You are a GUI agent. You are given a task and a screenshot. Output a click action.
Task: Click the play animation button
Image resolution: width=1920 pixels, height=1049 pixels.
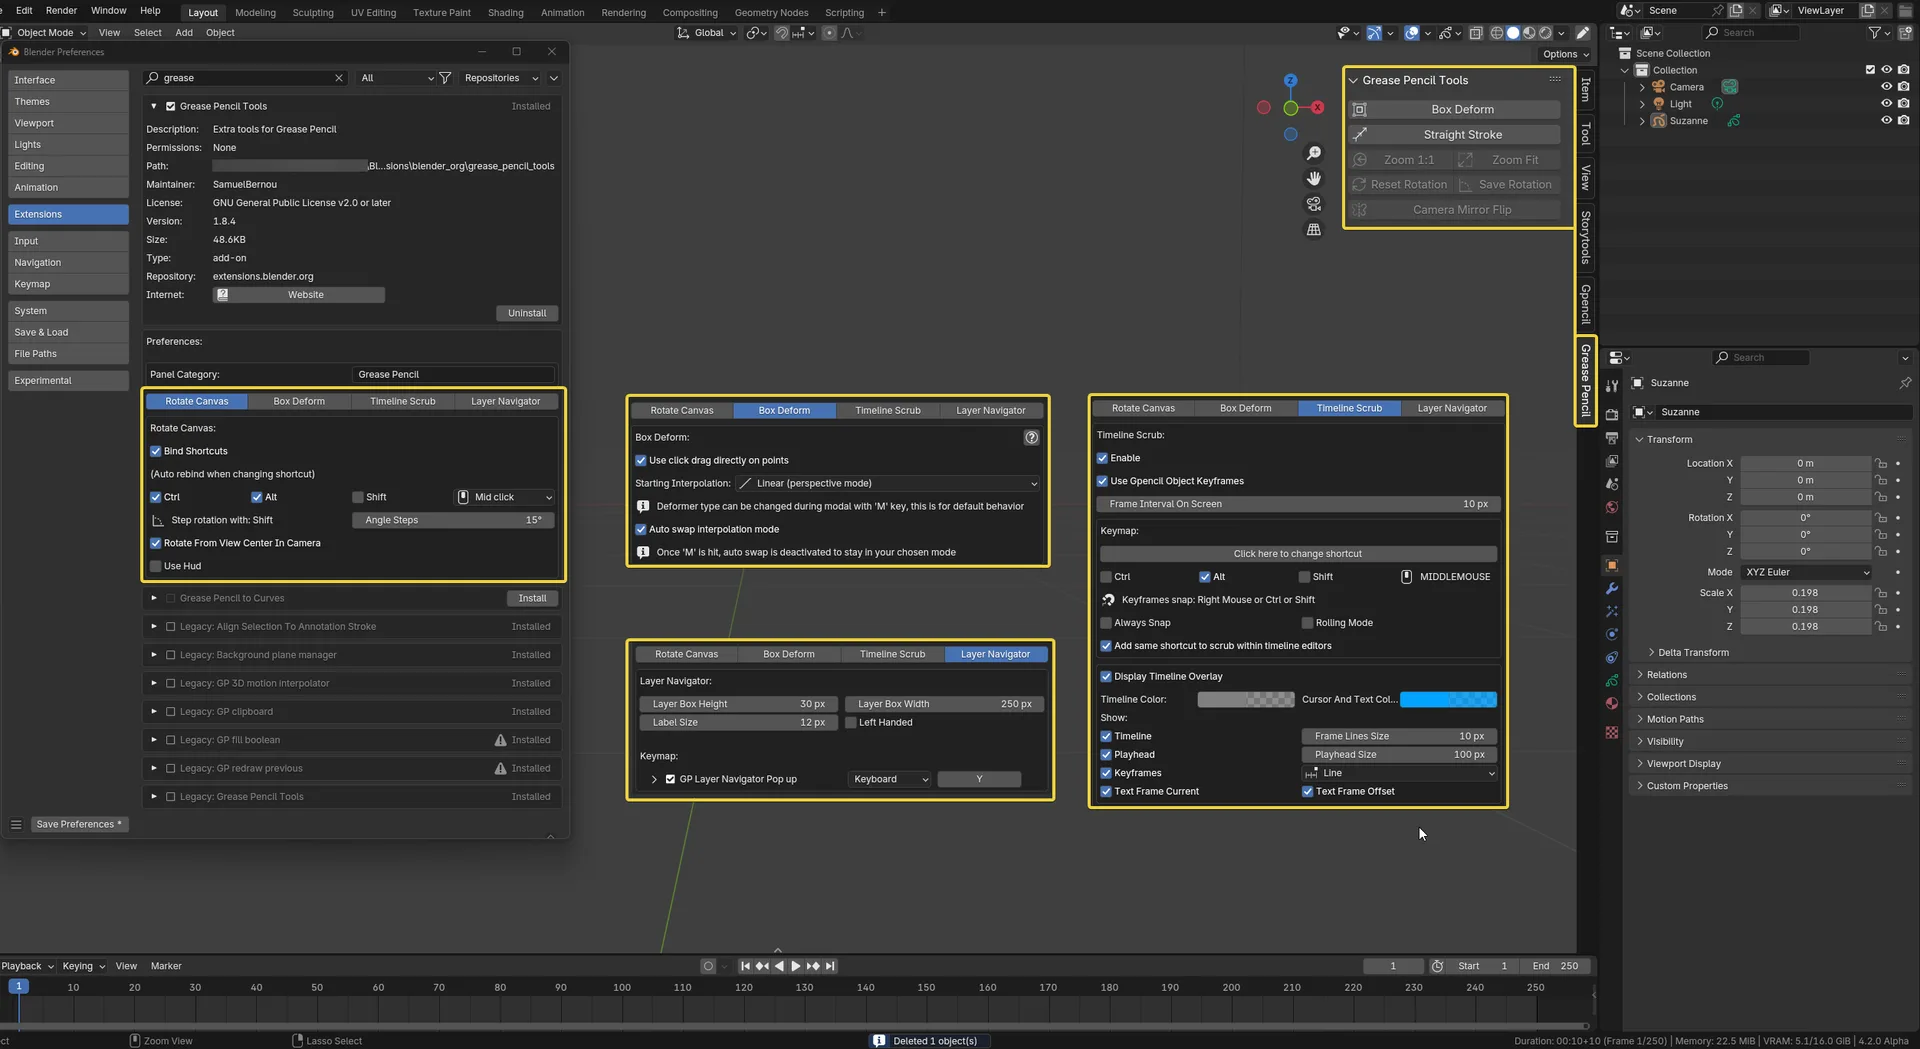point(796,966)
